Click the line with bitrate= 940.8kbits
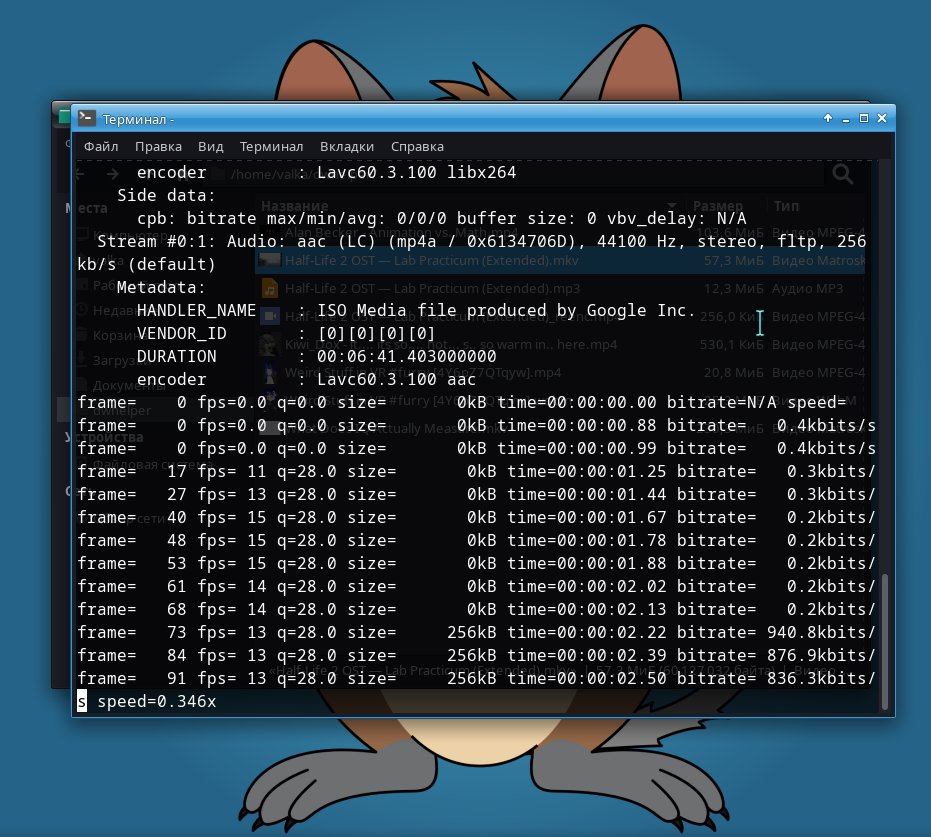This screenshot has height=837, width=931. point(476,632)
